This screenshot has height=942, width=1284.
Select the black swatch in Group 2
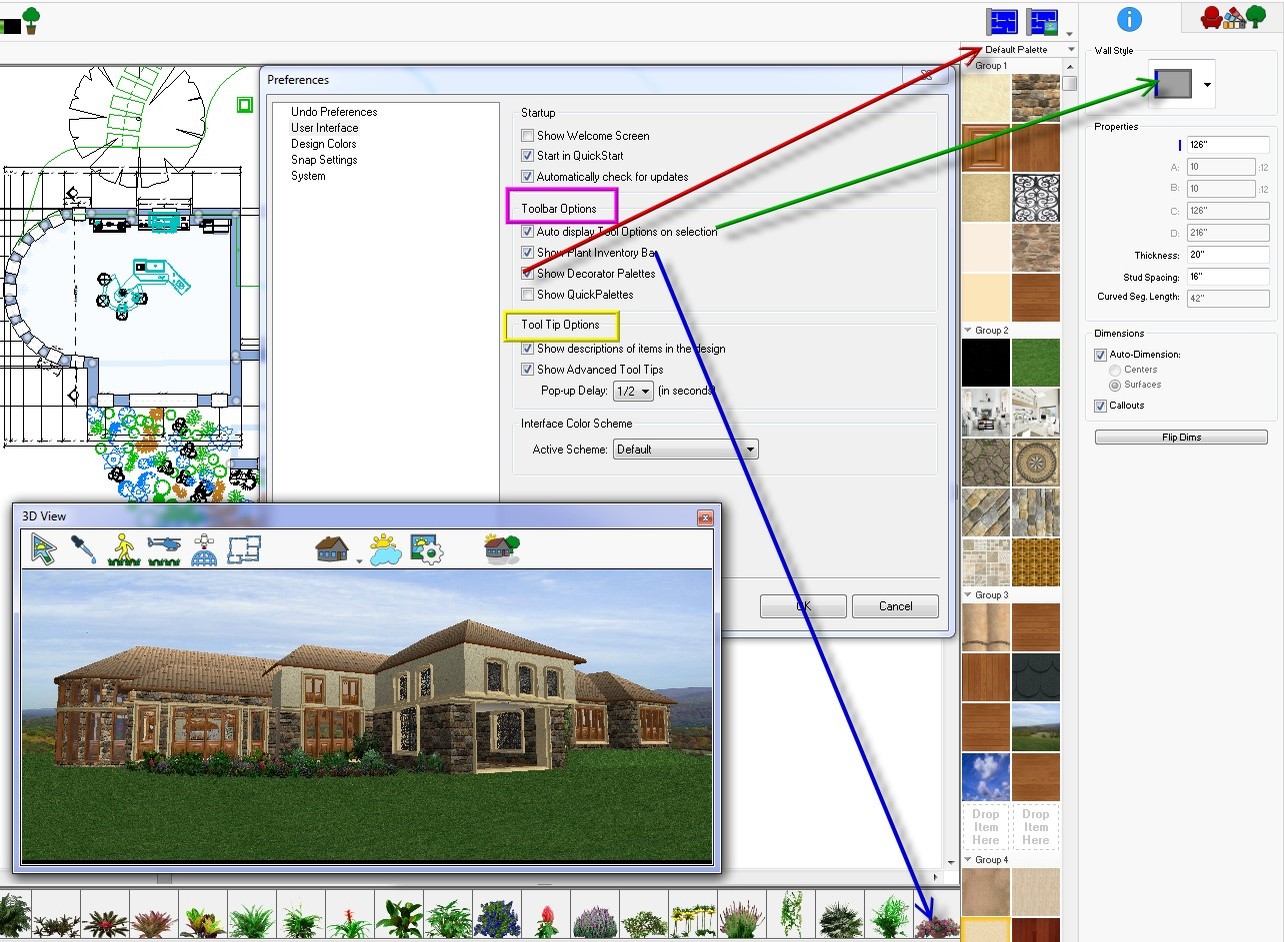[985, 363]
